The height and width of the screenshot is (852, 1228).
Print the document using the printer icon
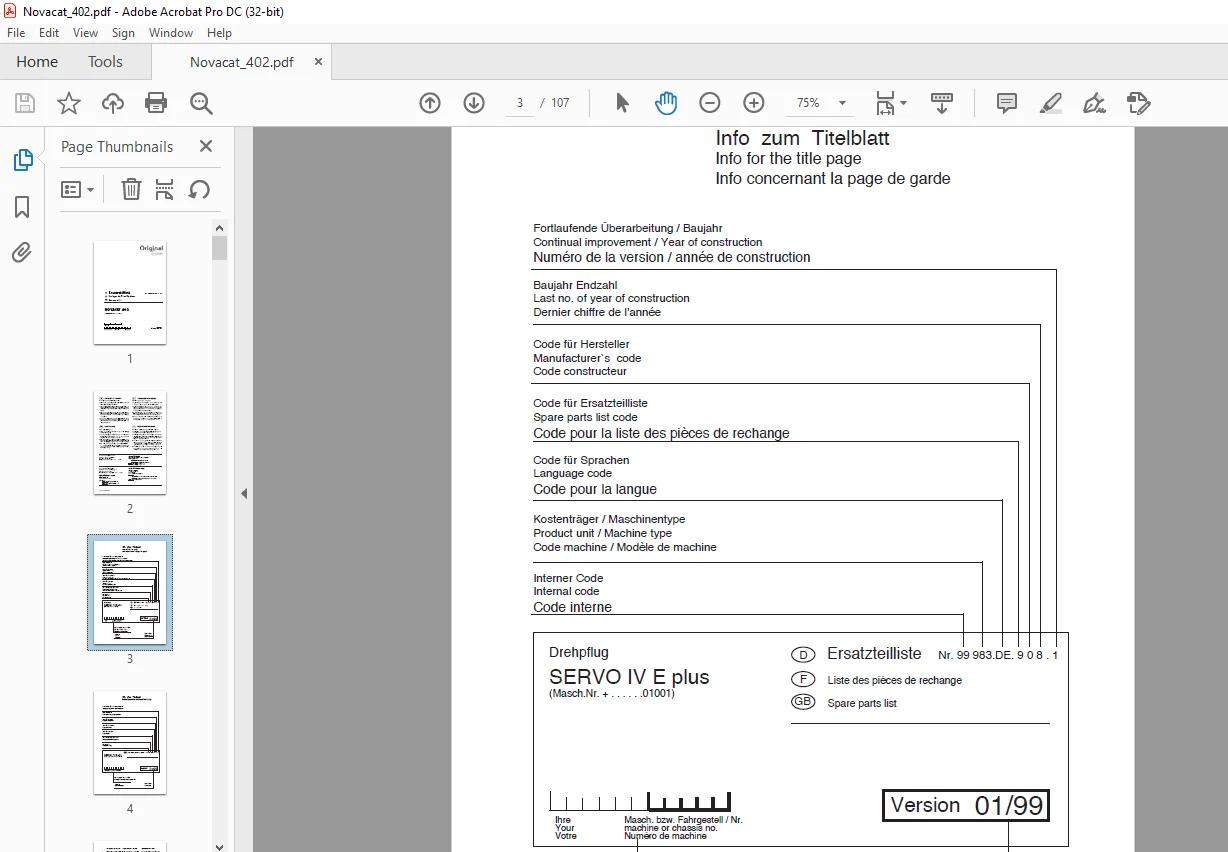click(x=156, y=103)
